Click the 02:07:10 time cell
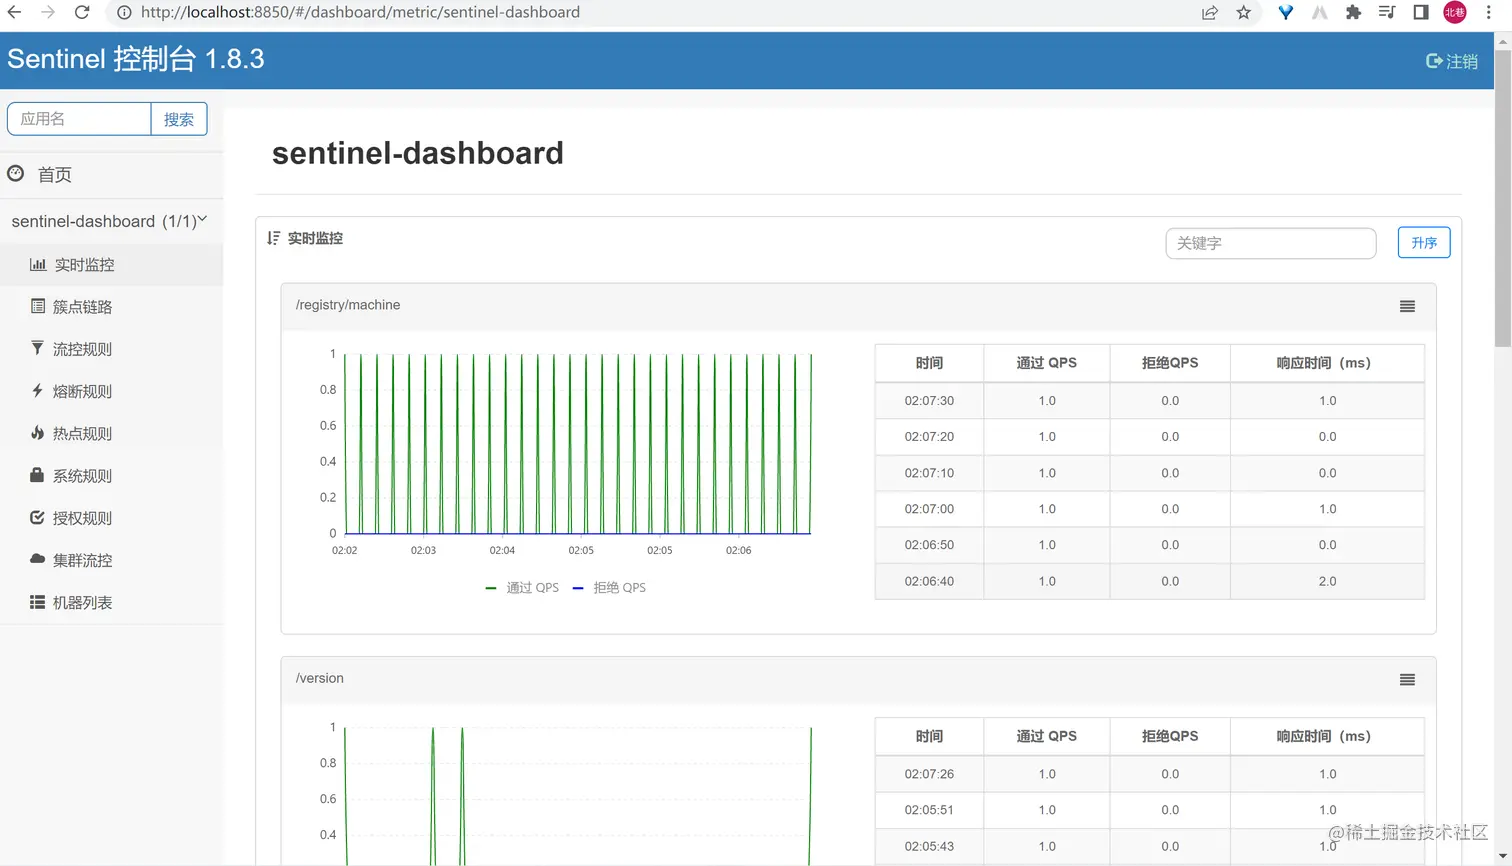The height and width of the screenshot is (866, 1512). [x=929, y=473]
